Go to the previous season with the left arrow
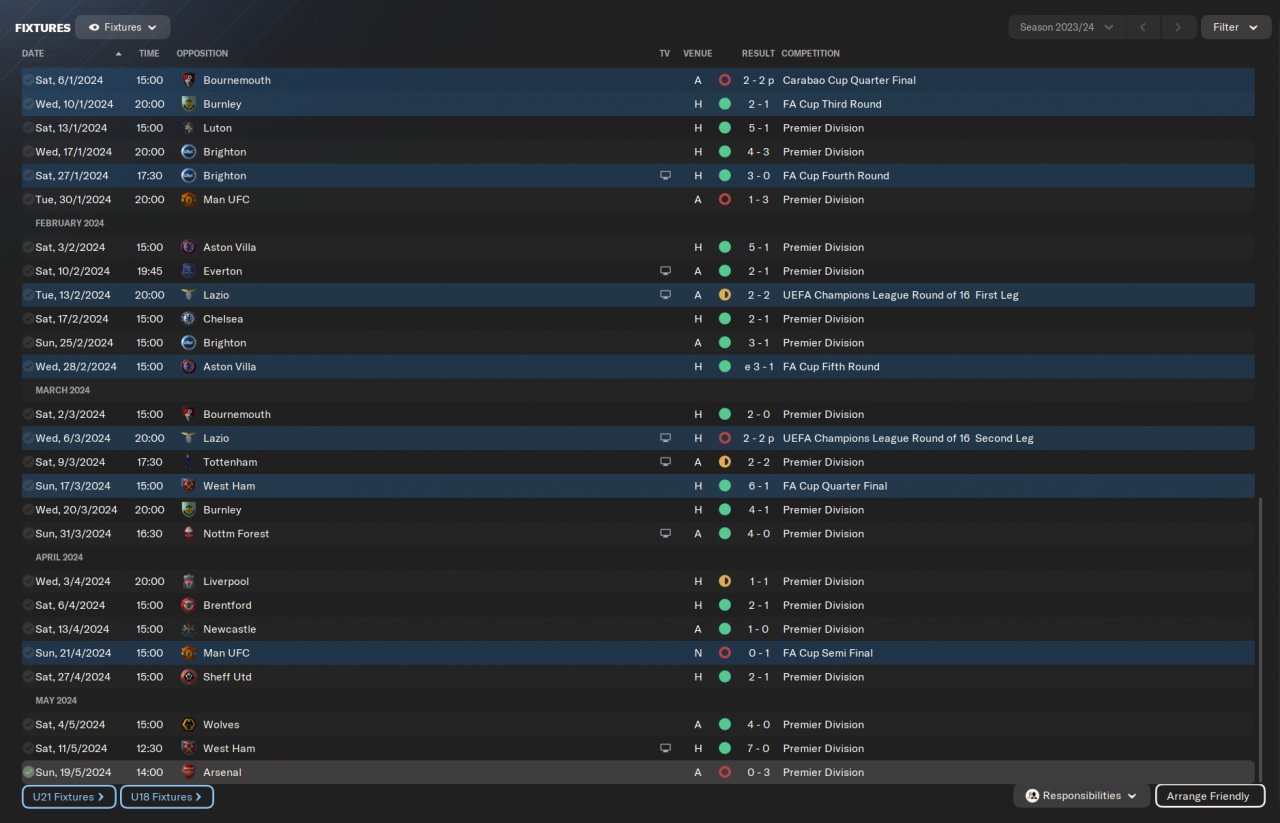This screenshot has height=823, width=1280. click(1143, 27)
